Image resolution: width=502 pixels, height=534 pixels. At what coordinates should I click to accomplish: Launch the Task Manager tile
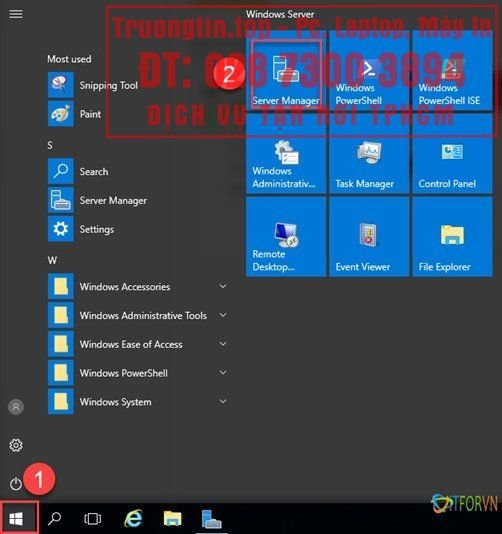pos(369,154)
